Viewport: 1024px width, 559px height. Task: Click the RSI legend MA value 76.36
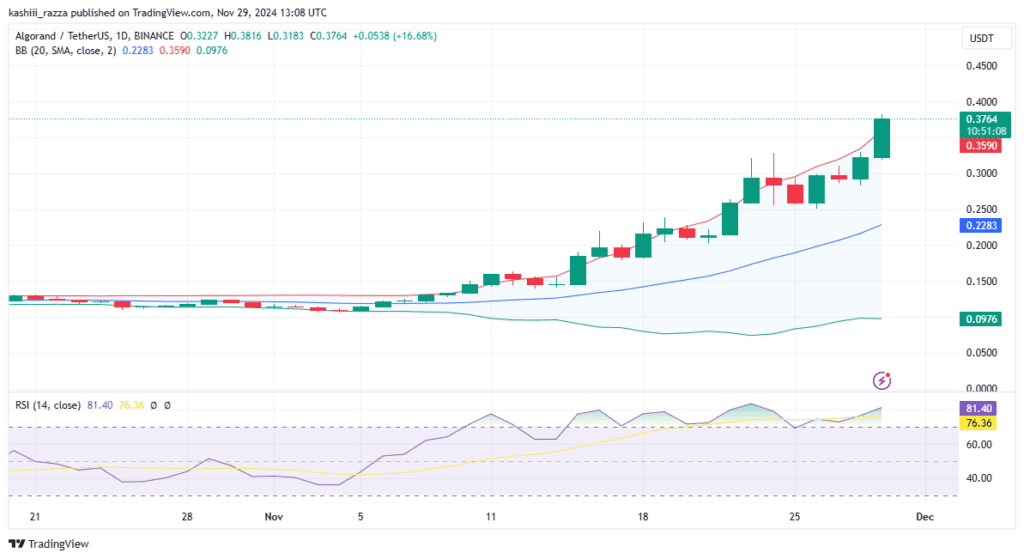(x=131, y=406)
